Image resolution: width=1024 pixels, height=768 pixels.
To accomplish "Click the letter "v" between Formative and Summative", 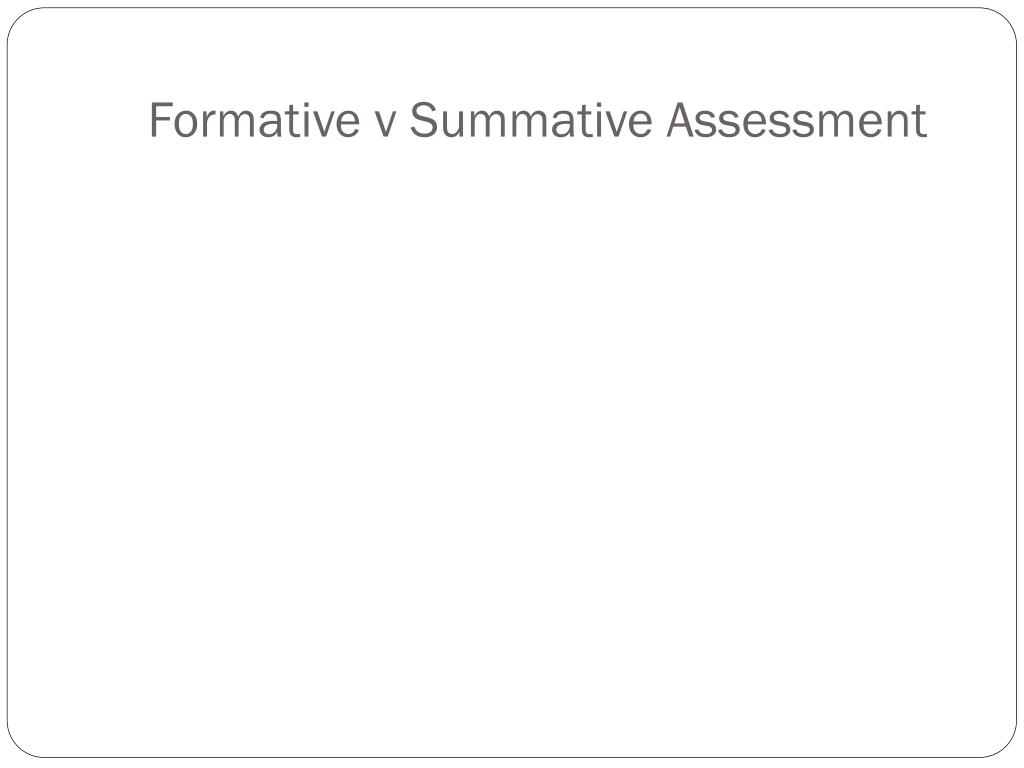I will click(x=385, y=125).
